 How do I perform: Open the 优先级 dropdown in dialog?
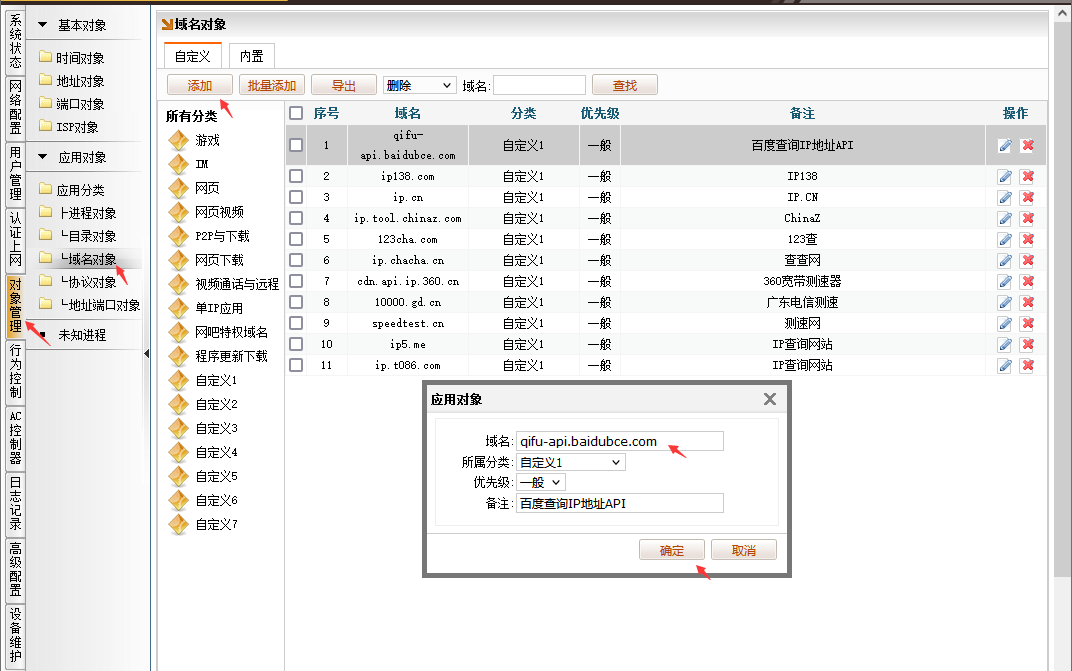coord(541,482)
